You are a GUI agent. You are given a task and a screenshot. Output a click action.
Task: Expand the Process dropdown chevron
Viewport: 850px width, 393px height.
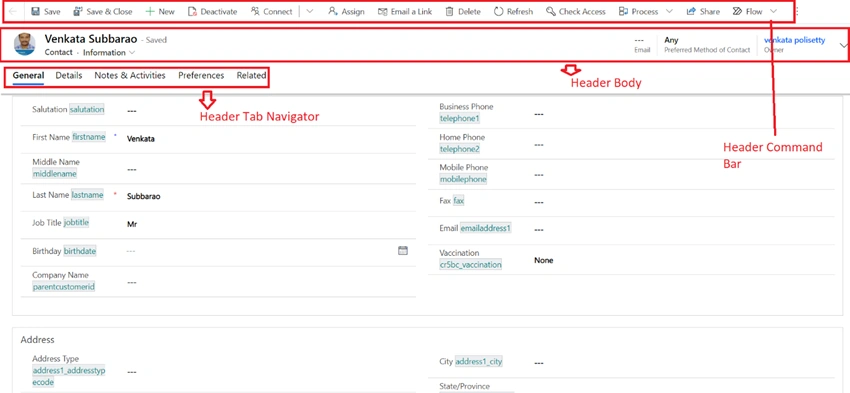[x=669, y=11]
